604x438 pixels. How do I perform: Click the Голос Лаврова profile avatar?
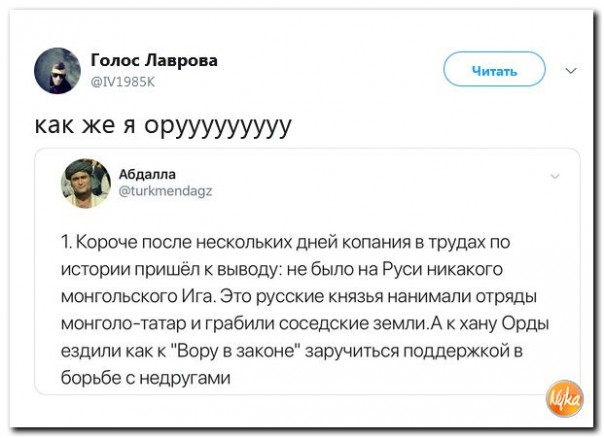pos(58,71)
